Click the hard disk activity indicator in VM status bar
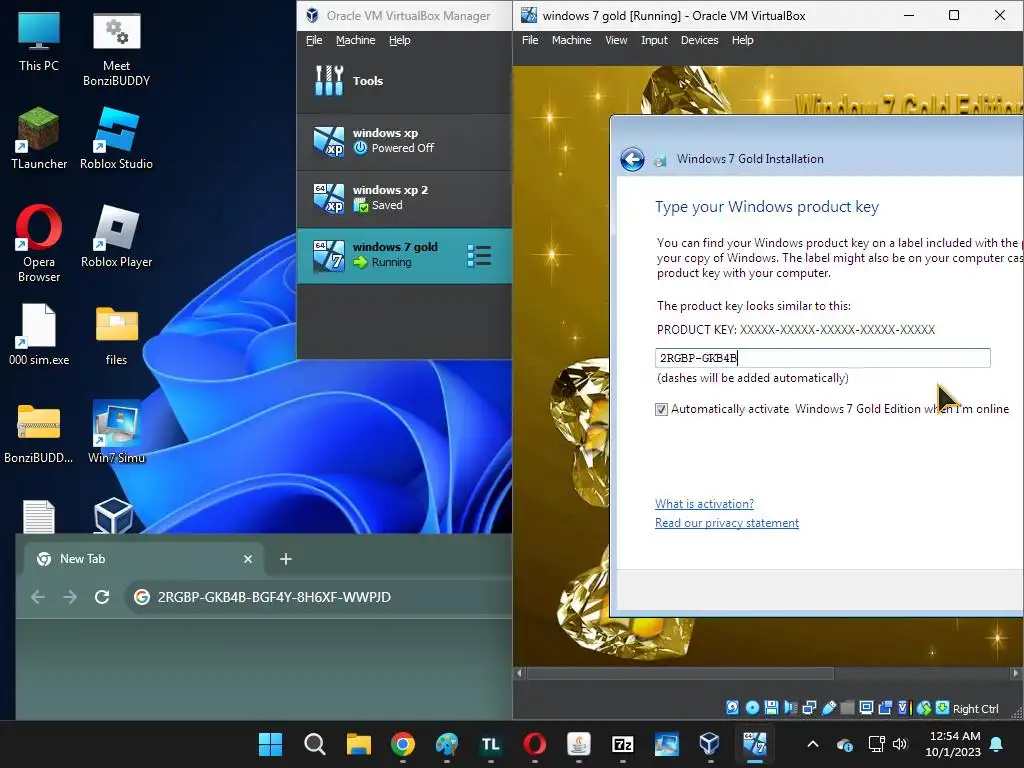This screenshot has width=1024, height=768. point(732,708)
